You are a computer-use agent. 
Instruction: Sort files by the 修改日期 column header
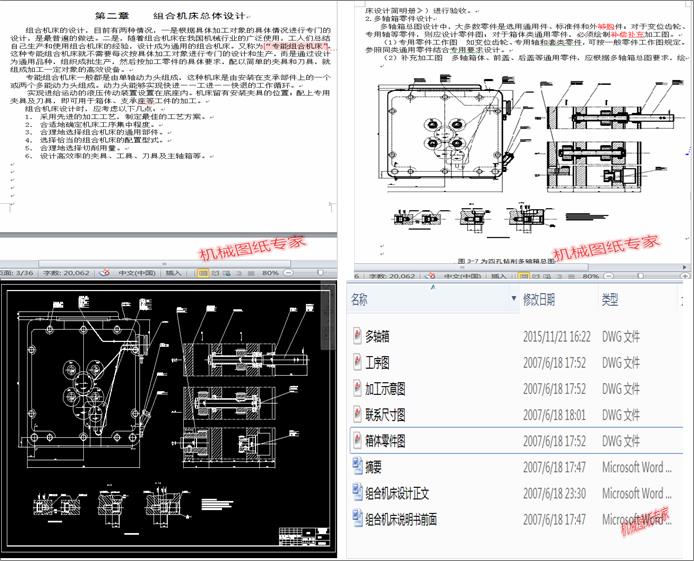tap(539, 300)
